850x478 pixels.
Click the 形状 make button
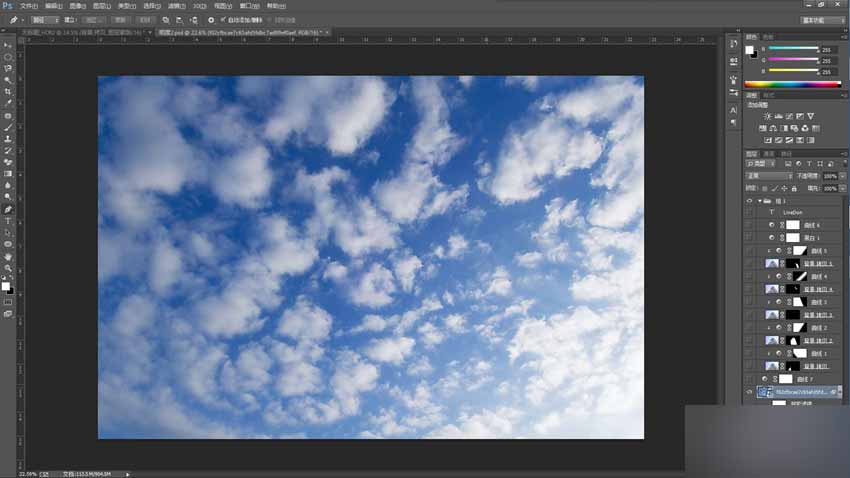click(144, 20)
